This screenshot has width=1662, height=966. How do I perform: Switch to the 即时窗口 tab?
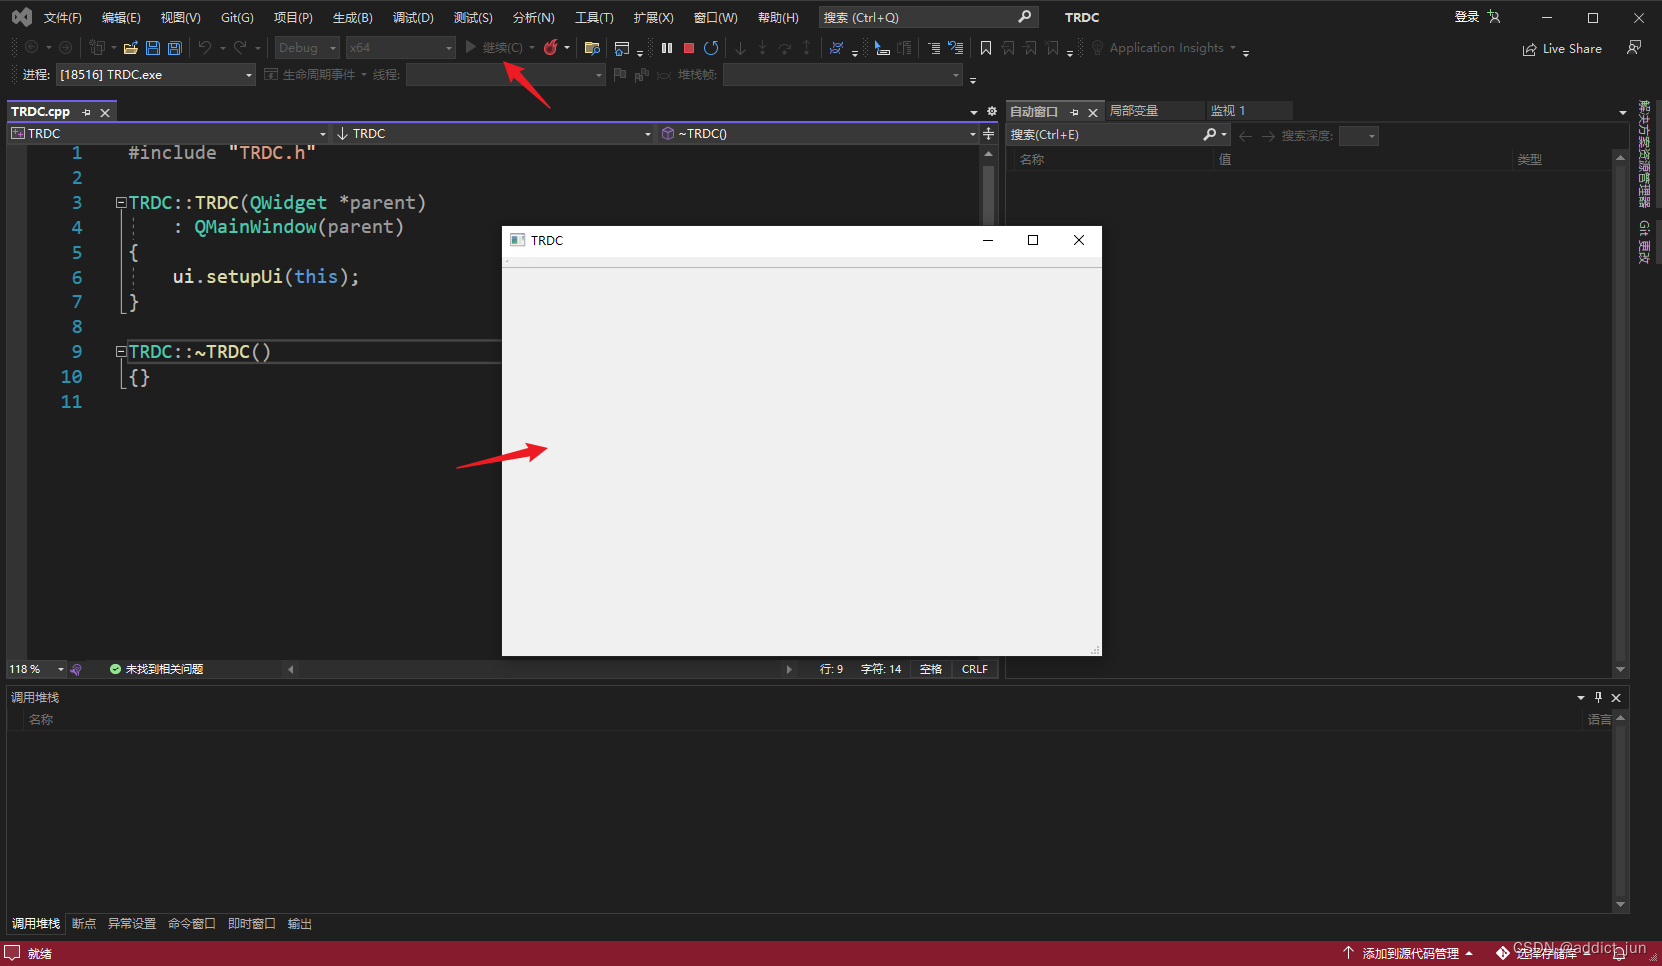click(252, 924)
